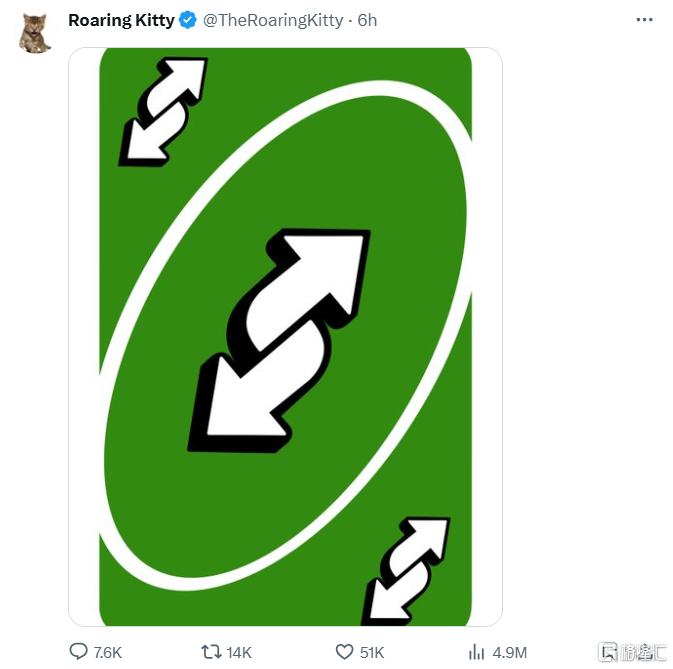Repost this tweet via retweet icon
The image size is (673, 669).
212,652
